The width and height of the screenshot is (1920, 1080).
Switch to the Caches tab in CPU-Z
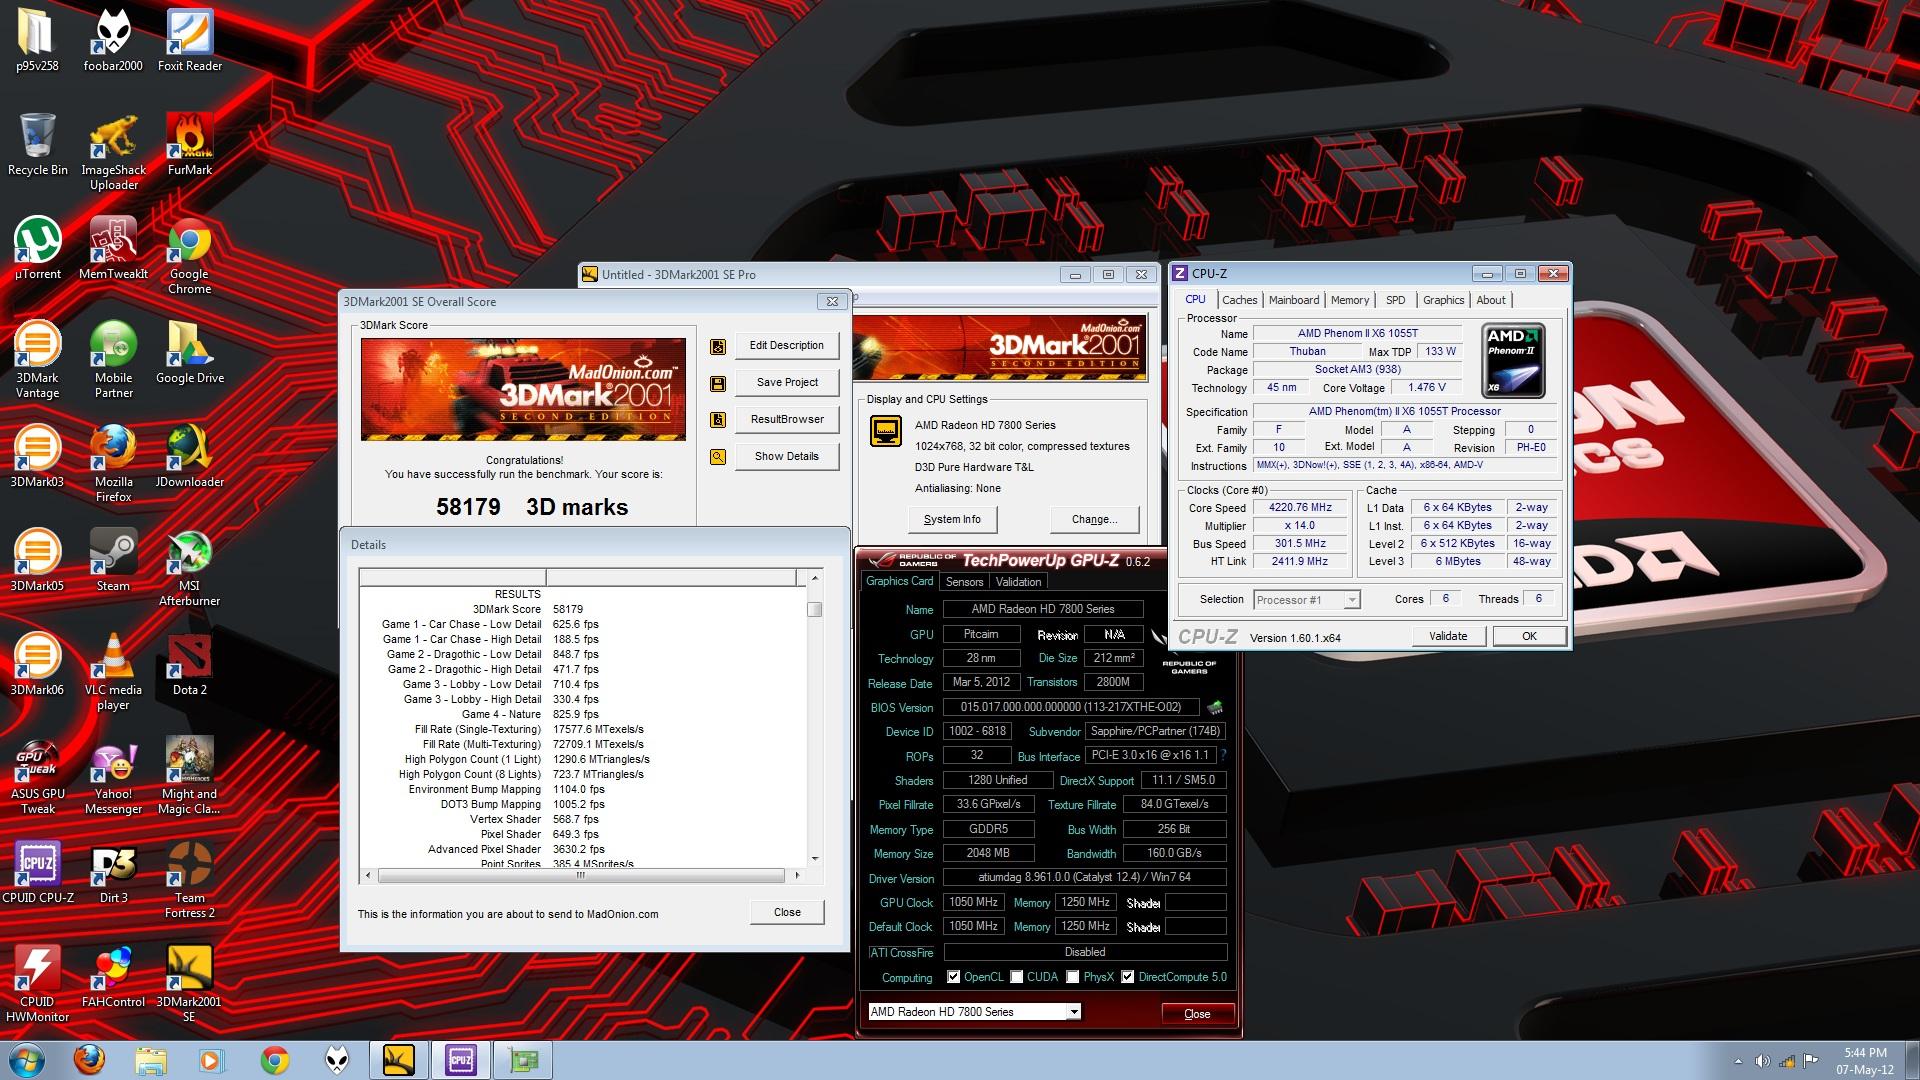[1239, 300]
